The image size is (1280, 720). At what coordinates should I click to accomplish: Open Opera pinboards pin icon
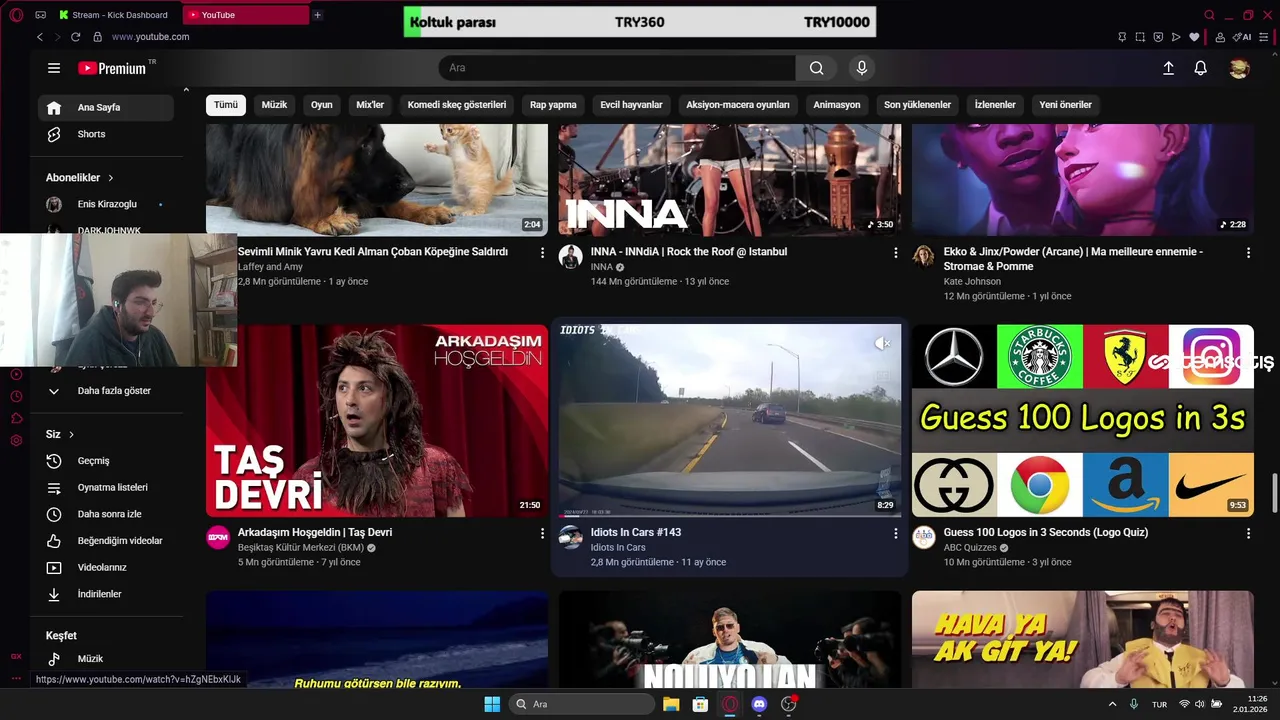point(1122,37)
